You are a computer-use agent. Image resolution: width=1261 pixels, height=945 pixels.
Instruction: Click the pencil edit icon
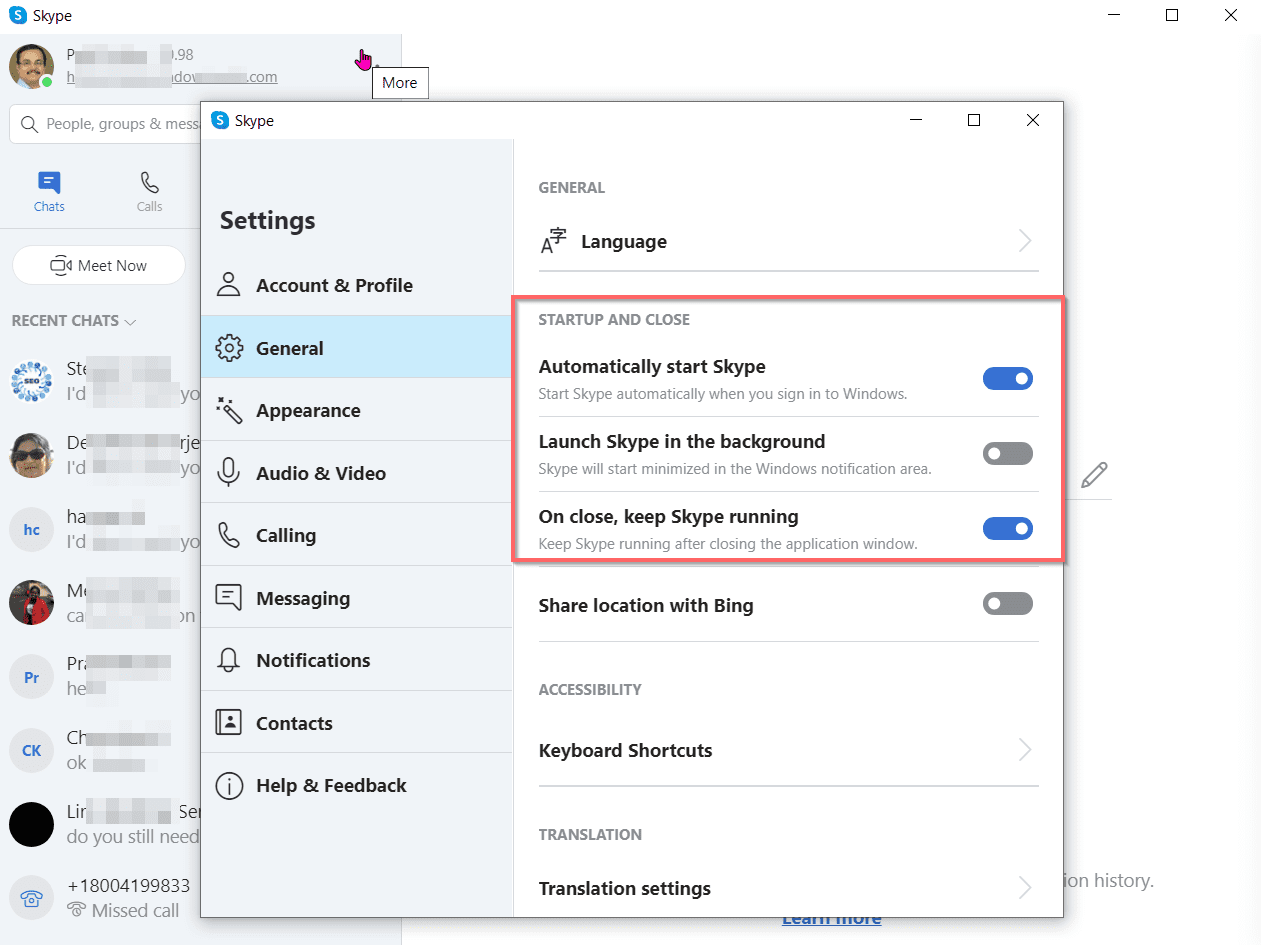(1094, 474)
